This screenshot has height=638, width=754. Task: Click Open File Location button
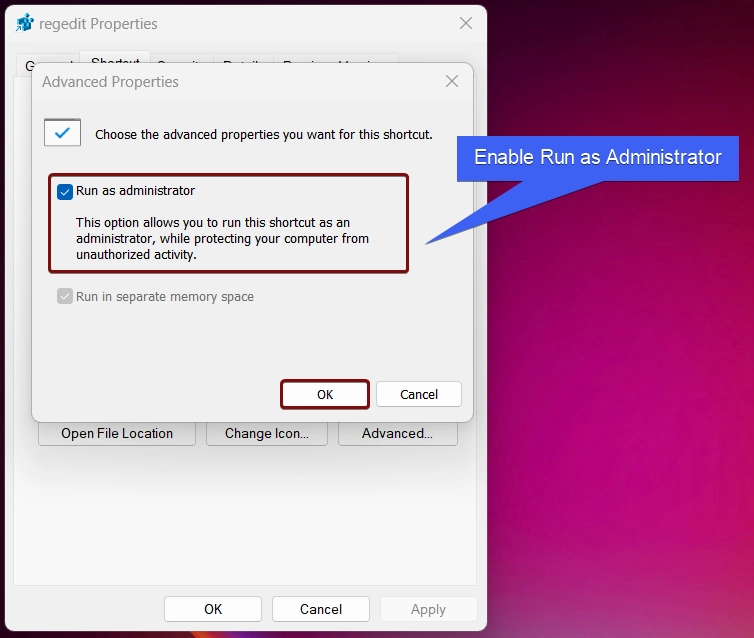[x=117, y=434]
